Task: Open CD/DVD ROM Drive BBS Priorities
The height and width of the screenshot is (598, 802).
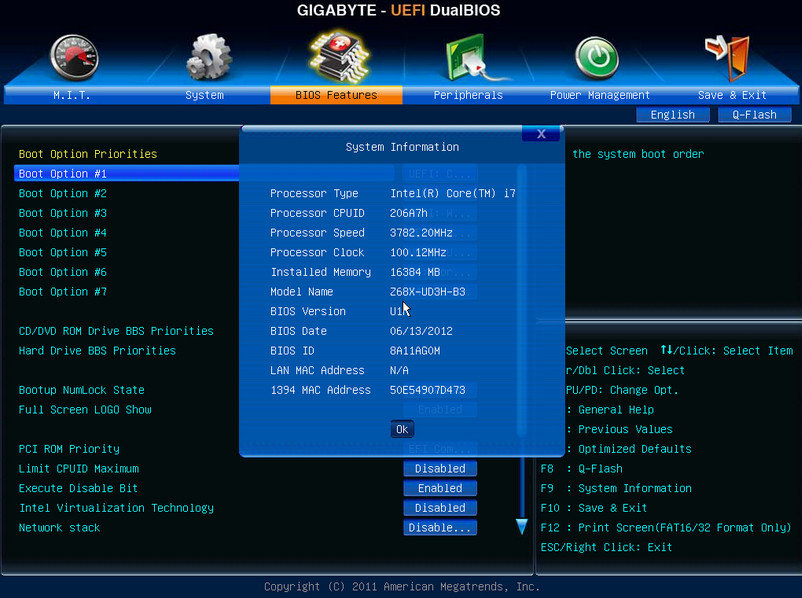Action: click(116, 331)
